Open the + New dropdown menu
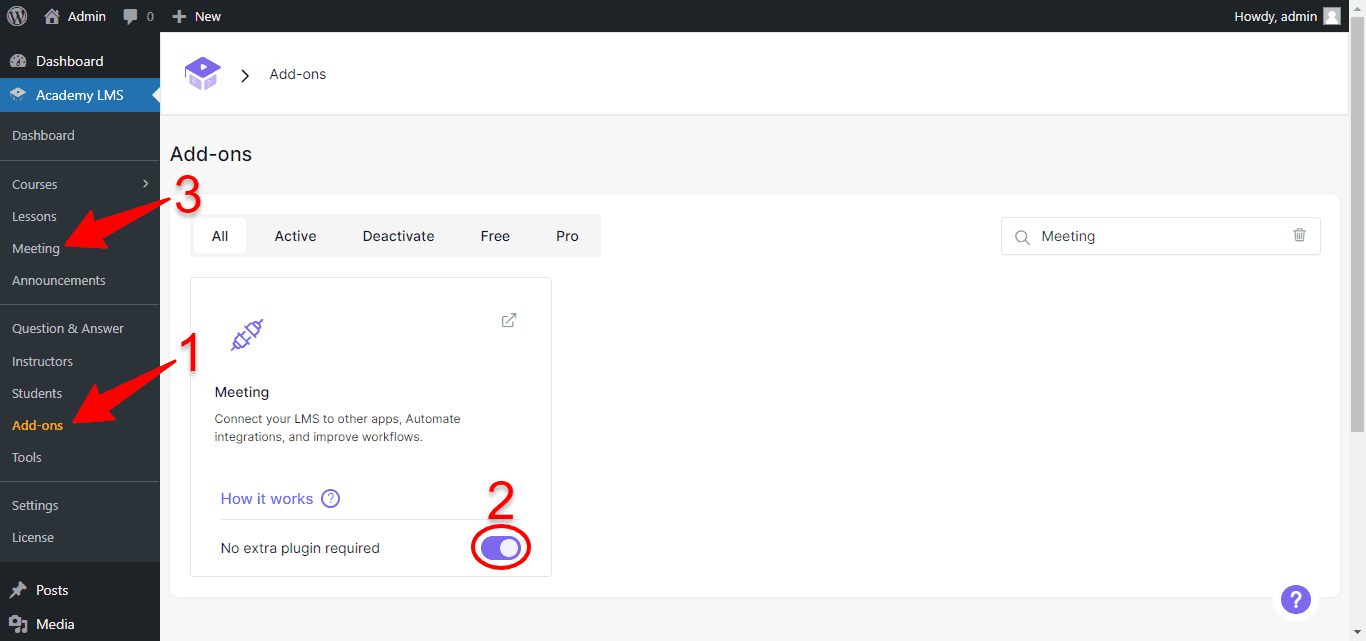Viewport: 1366px width, 641px height. [x=196, y=15]
